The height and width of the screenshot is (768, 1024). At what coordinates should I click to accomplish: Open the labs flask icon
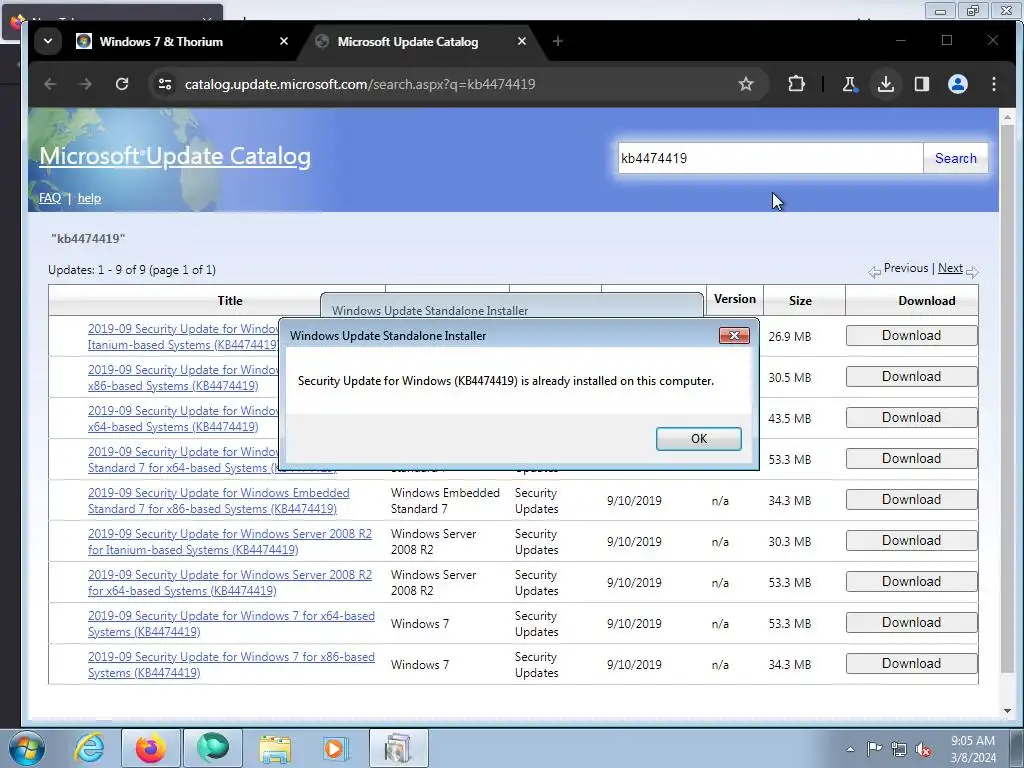pyautogui.click(x=849, y=84)
